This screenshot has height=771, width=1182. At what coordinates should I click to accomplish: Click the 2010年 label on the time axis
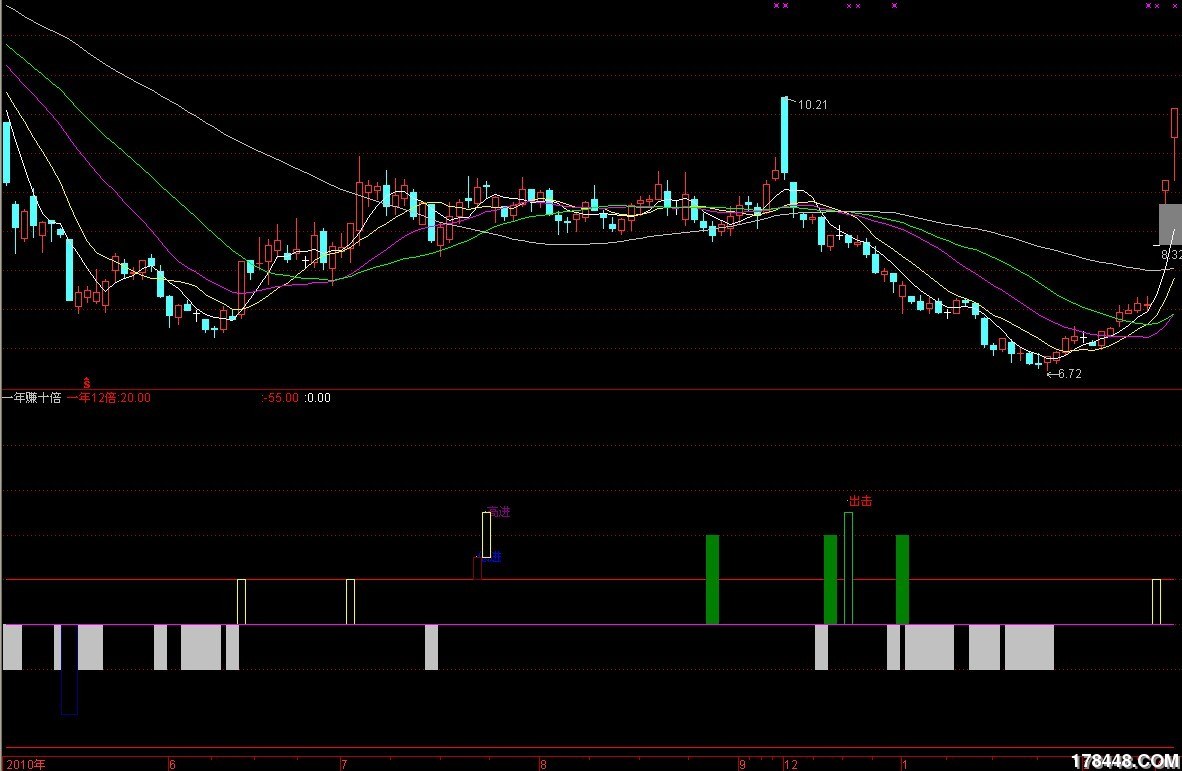click(x=26, y=764)
